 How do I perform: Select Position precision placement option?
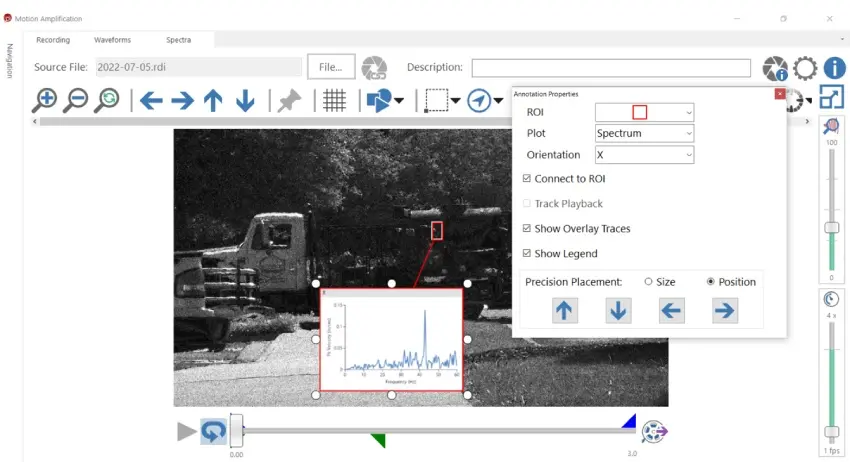pyautogui.click(x=710, y=281)
